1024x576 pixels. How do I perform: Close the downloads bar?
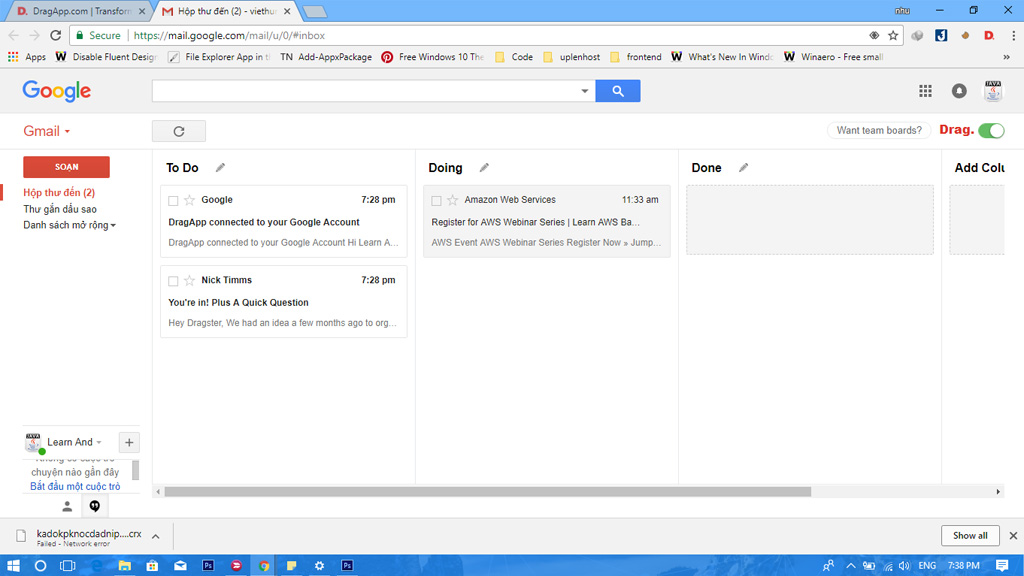pyautogui.click(x=1013, y=536)
